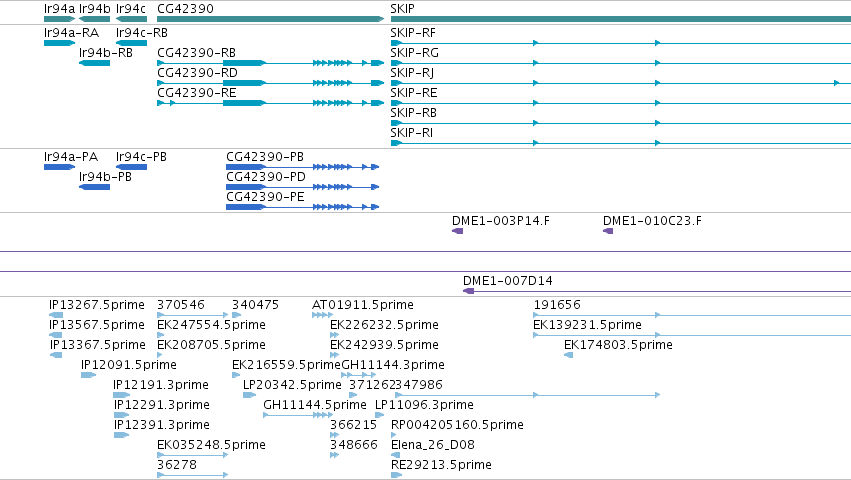Click the CG42390 gene span bar

tap(270, 19)
